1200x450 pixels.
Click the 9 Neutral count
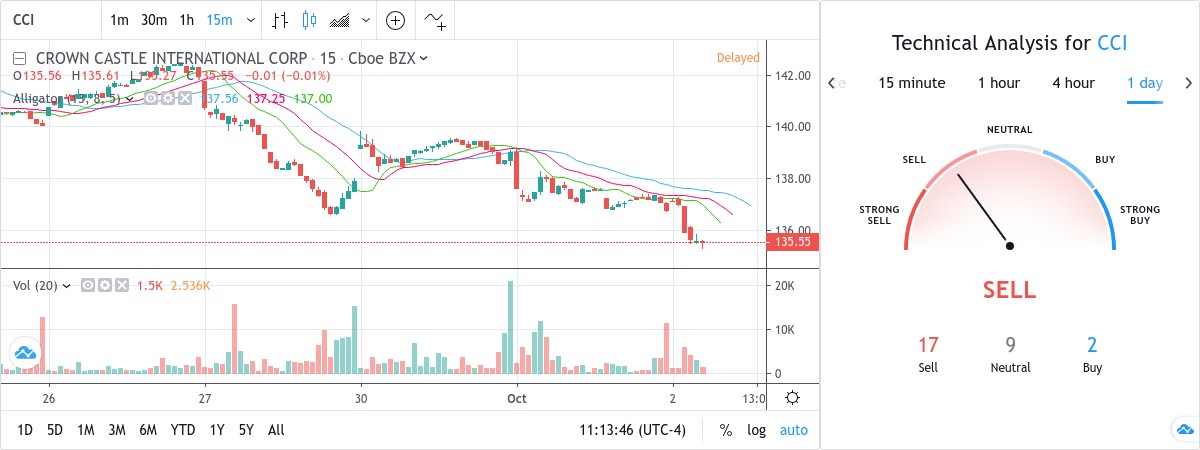click(1010, 346)
